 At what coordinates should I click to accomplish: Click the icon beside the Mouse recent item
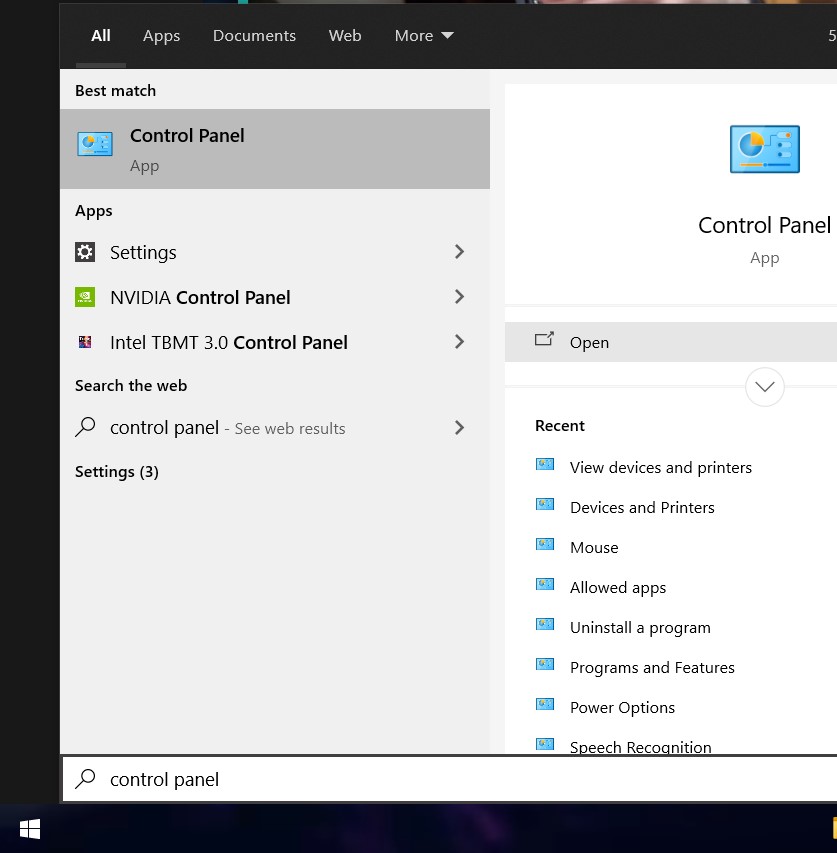[545, 544]
